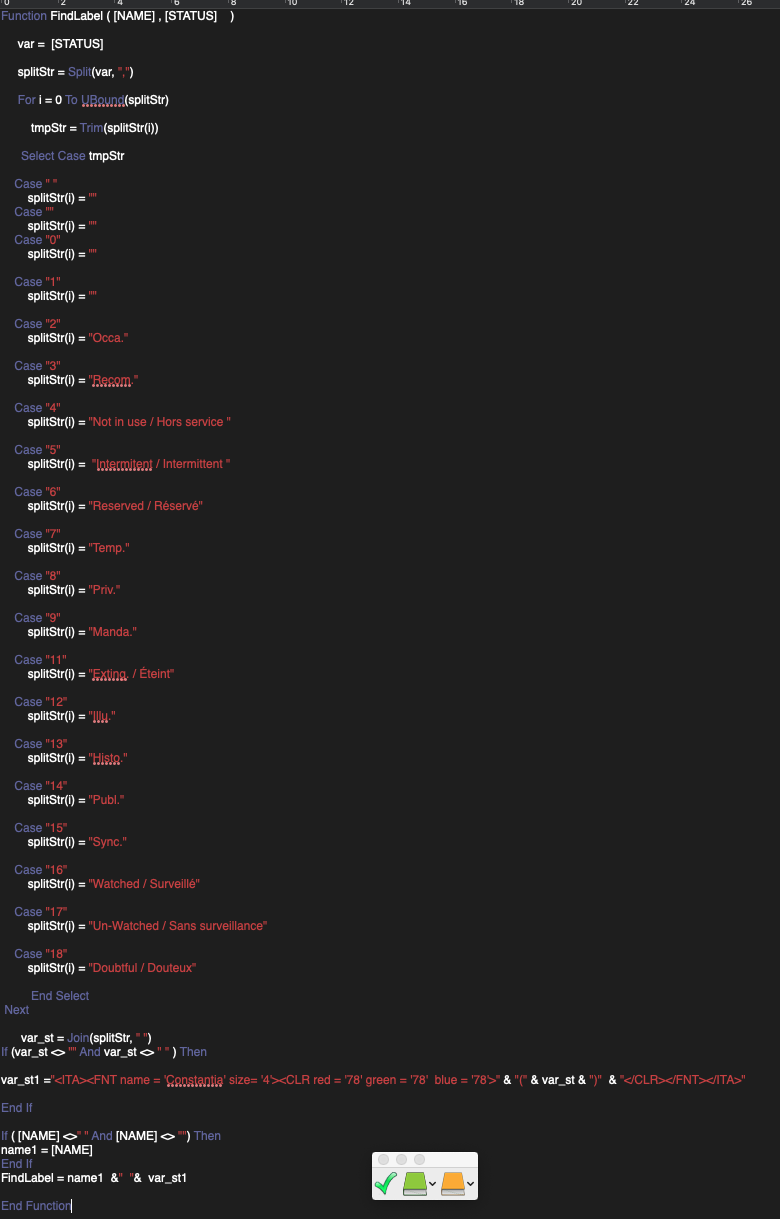The height and width of the screenshot is (1219, 780).
Task: Click the misspelled word 'Recom.' string
Action: 113,380
